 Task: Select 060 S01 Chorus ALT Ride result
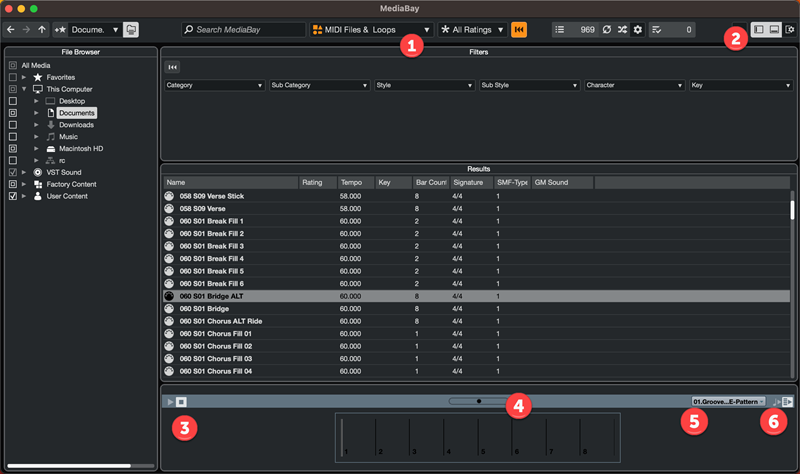click(477, 321)
